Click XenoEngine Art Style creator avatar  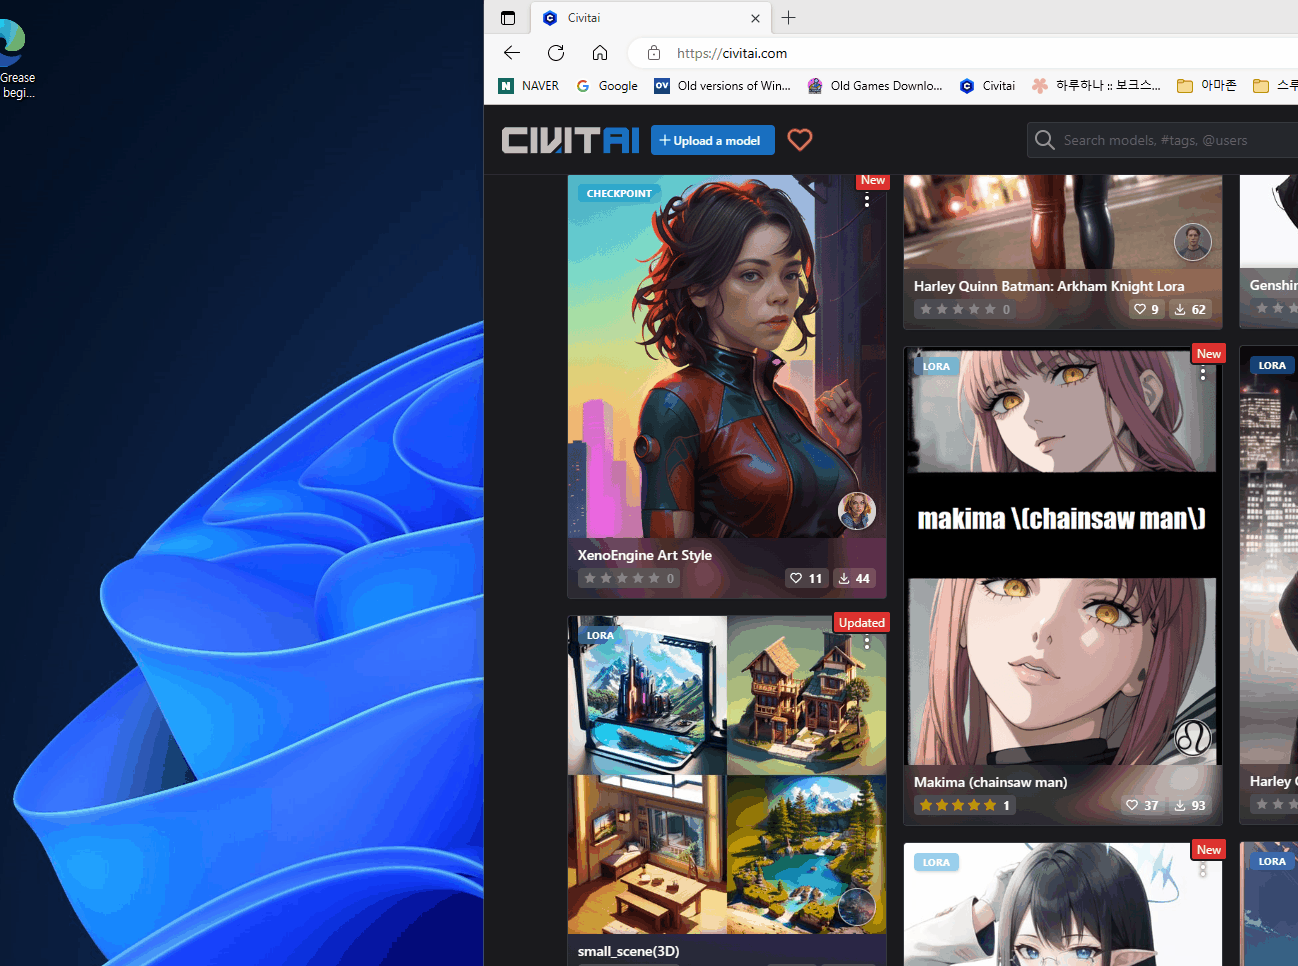point(857,511)
